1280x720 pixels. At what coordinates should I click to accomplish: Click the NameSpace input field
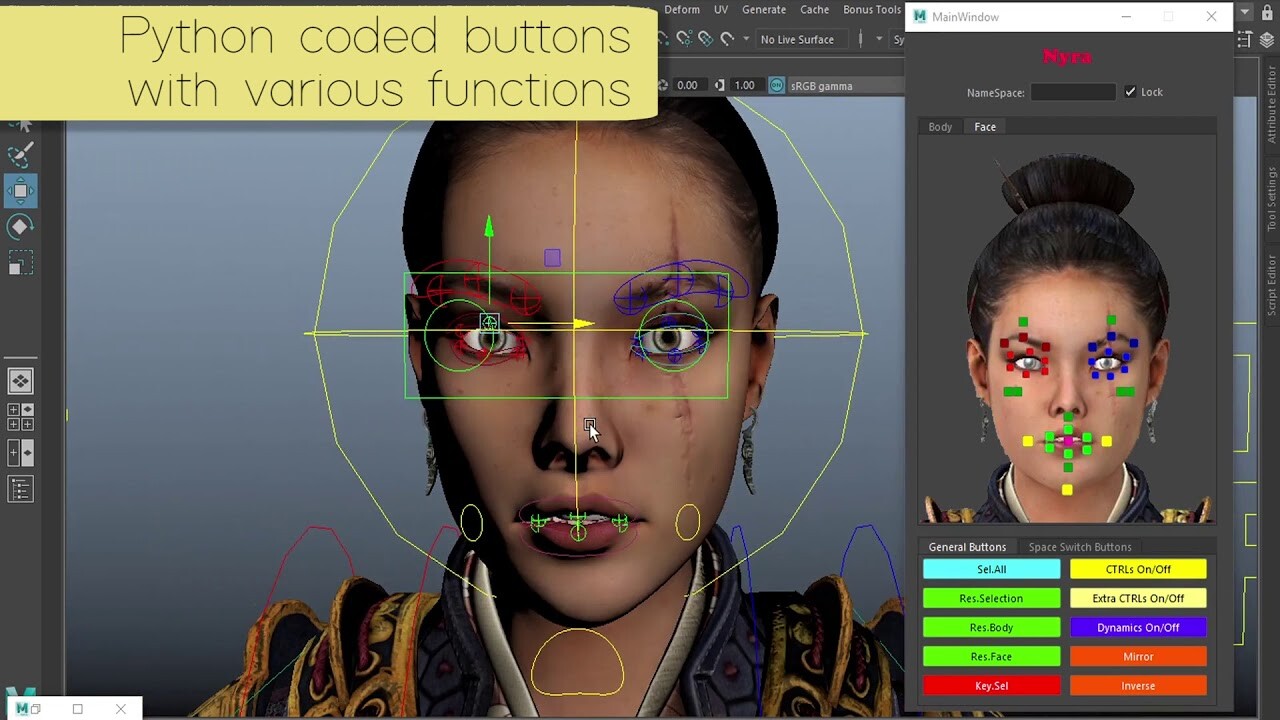click(1073, 92)
